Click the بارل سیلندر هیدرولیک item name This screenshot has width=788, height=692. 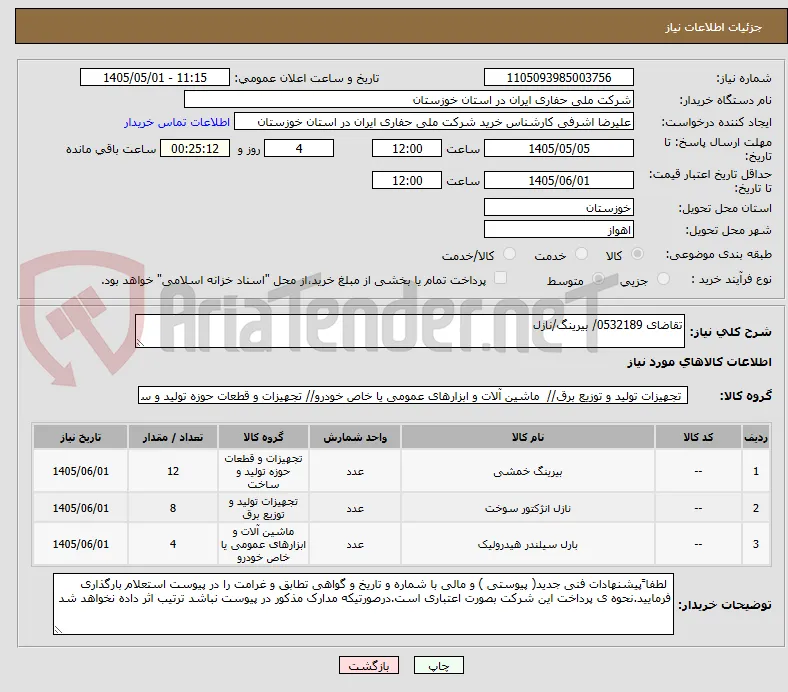[x=528, y=544]
